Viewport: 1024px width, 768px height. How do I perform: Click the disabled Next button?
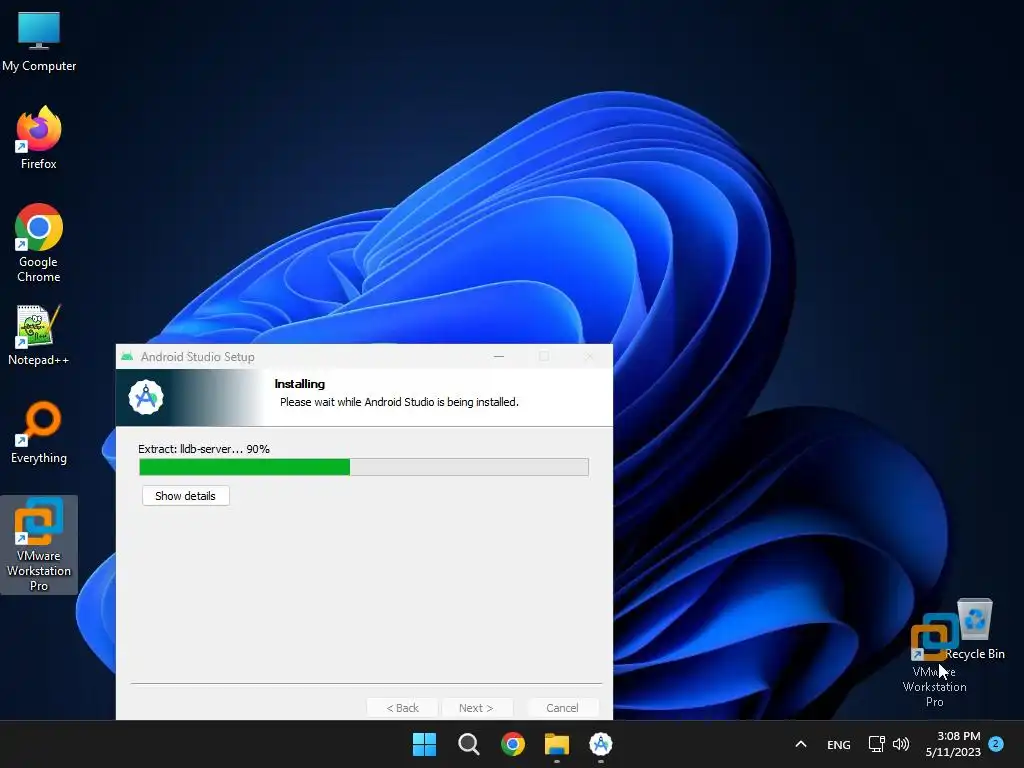(x=476, y=708)
